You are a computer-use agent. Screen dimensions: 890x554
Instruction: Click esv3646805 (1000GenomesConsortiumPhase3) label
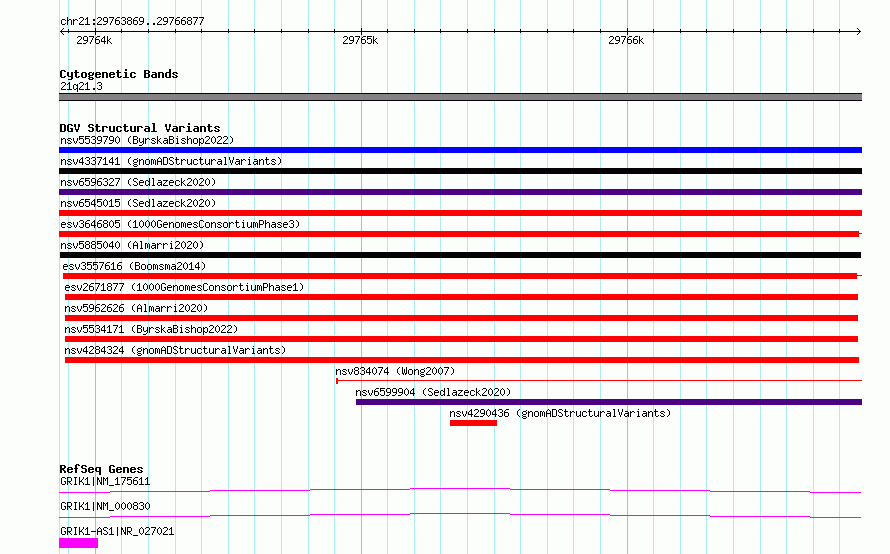pos(180,224)
